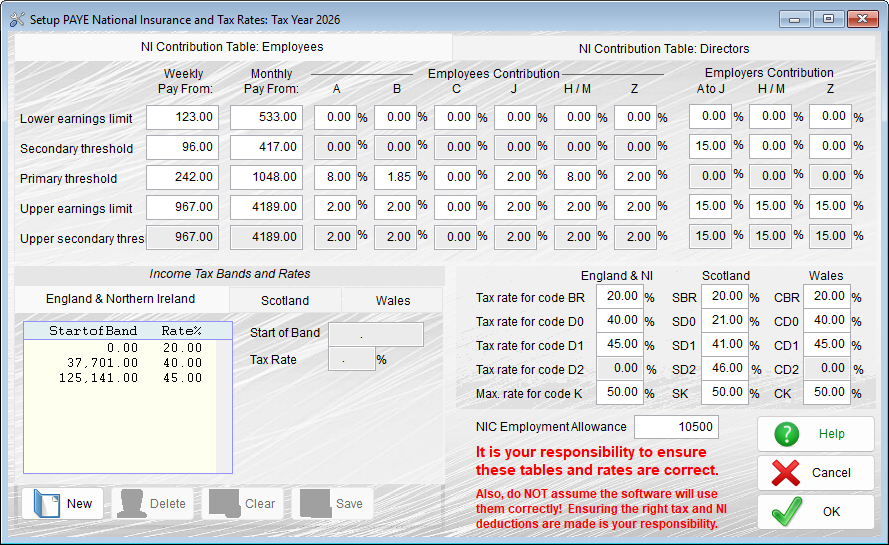889x545 pixels.
Task: Click the StartofBand column header
Action: (93, 331)
